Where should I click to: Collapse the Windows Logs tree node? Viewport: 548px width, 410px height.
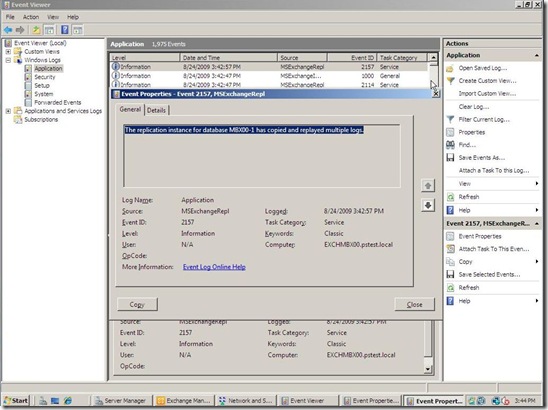click(x=8, y=60)
